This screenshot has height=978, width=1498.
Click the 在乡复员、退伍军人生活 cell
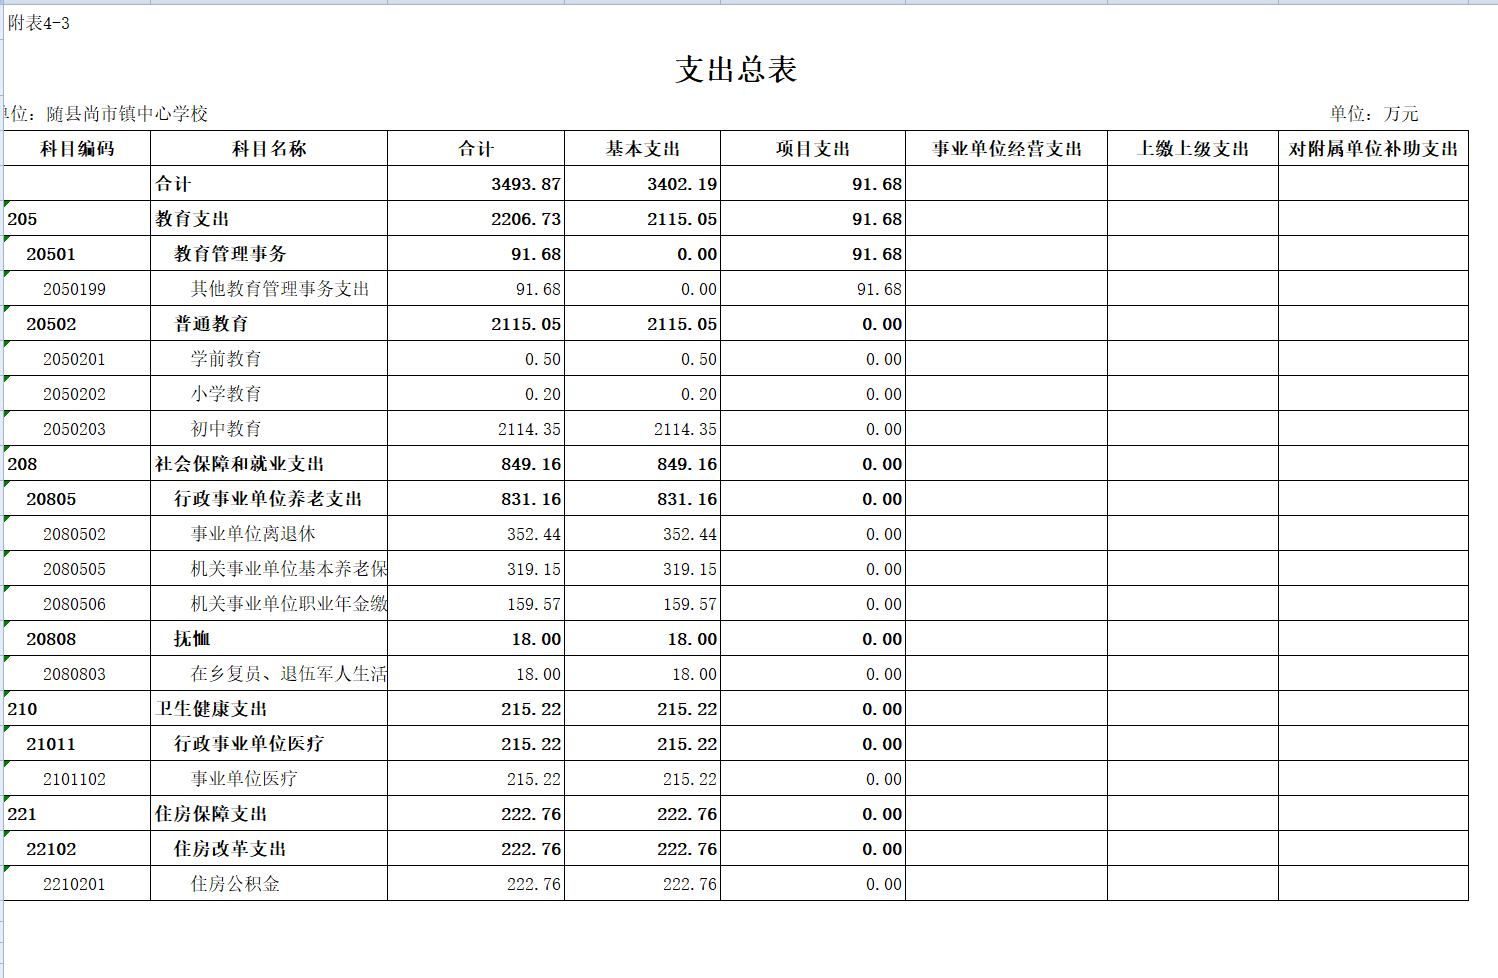pyautogui.click(x=269, y=674)
